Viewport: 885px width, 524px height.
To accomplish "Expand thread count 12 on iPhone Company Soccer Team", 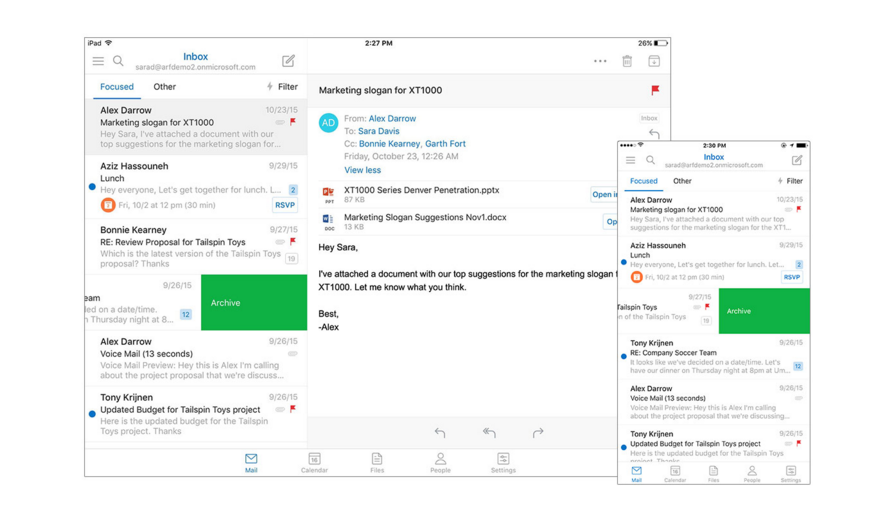I will pyautogui.click(x=798, y=366).
